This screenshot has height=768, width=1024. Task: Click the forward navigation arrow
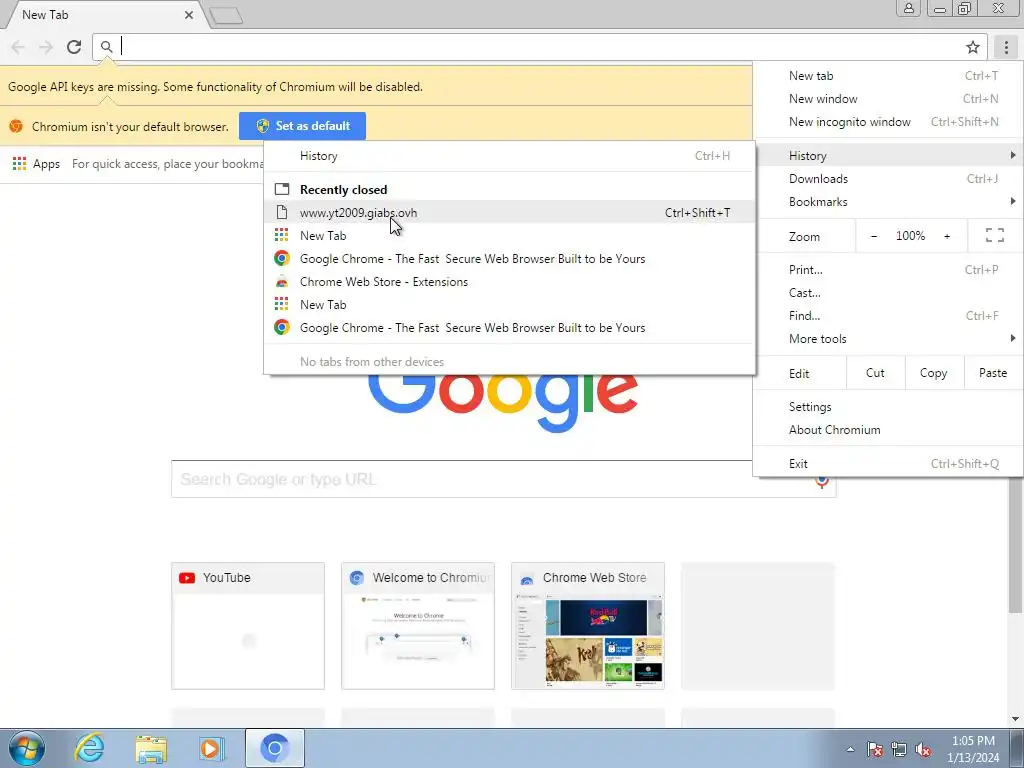pyautogui.click(x=46, y=47)
